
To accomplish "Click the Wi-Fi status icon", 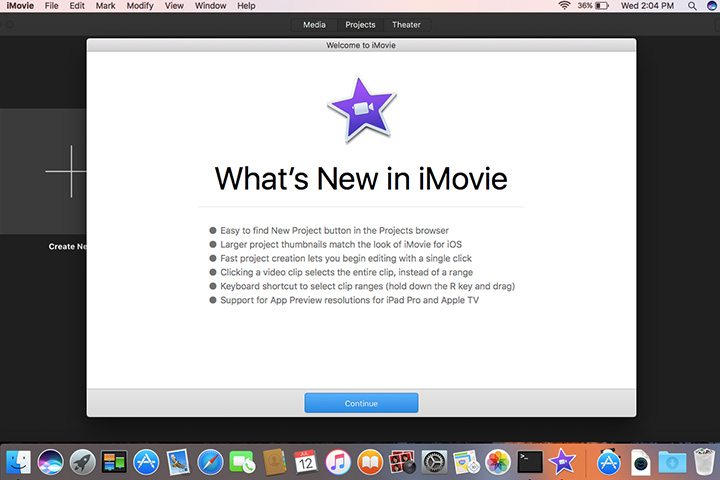I will pos(564,6).
